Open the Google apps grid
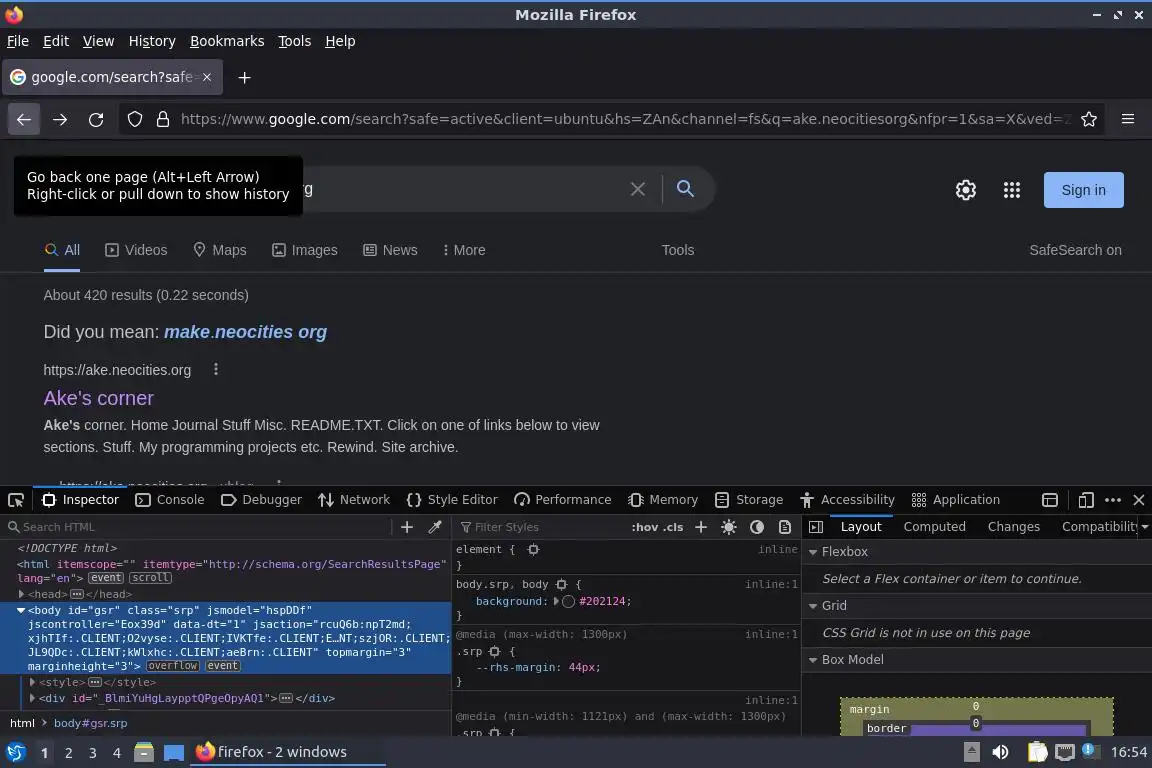Viewport: 1152px width, 768px height. (x=1012, y=190)
